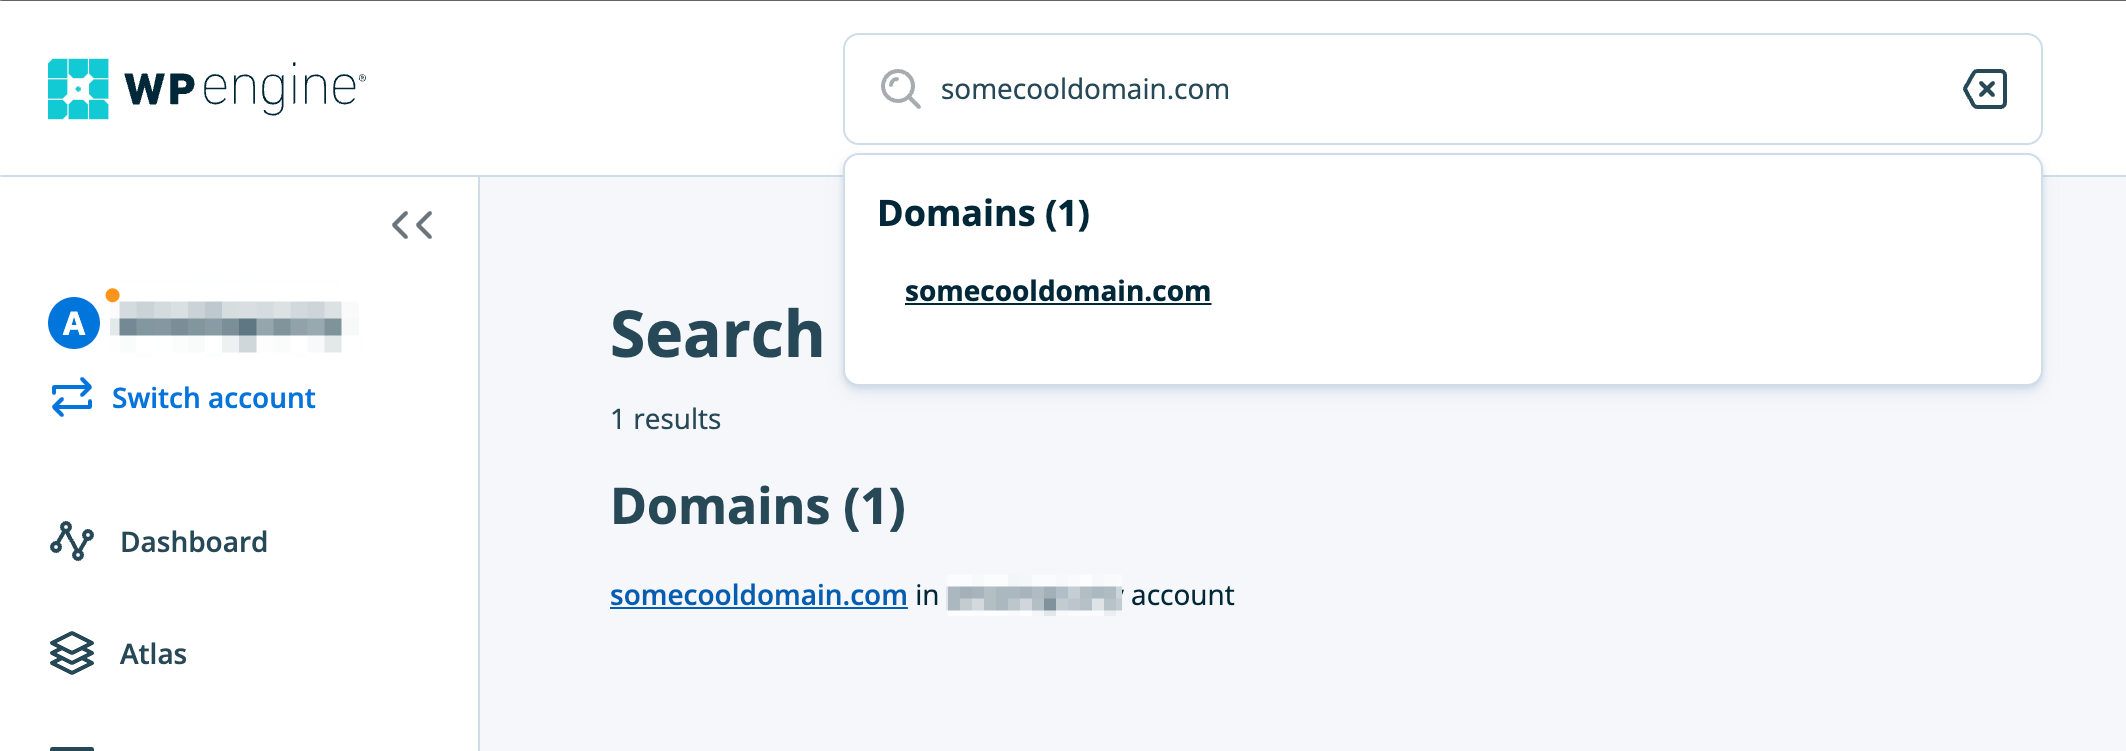Image resolution: width=2126 pixels, height=751 pixels.
Task: Go to Dashboard in sidebar menu
Action: pyautogui.click(x=194, y=542)
